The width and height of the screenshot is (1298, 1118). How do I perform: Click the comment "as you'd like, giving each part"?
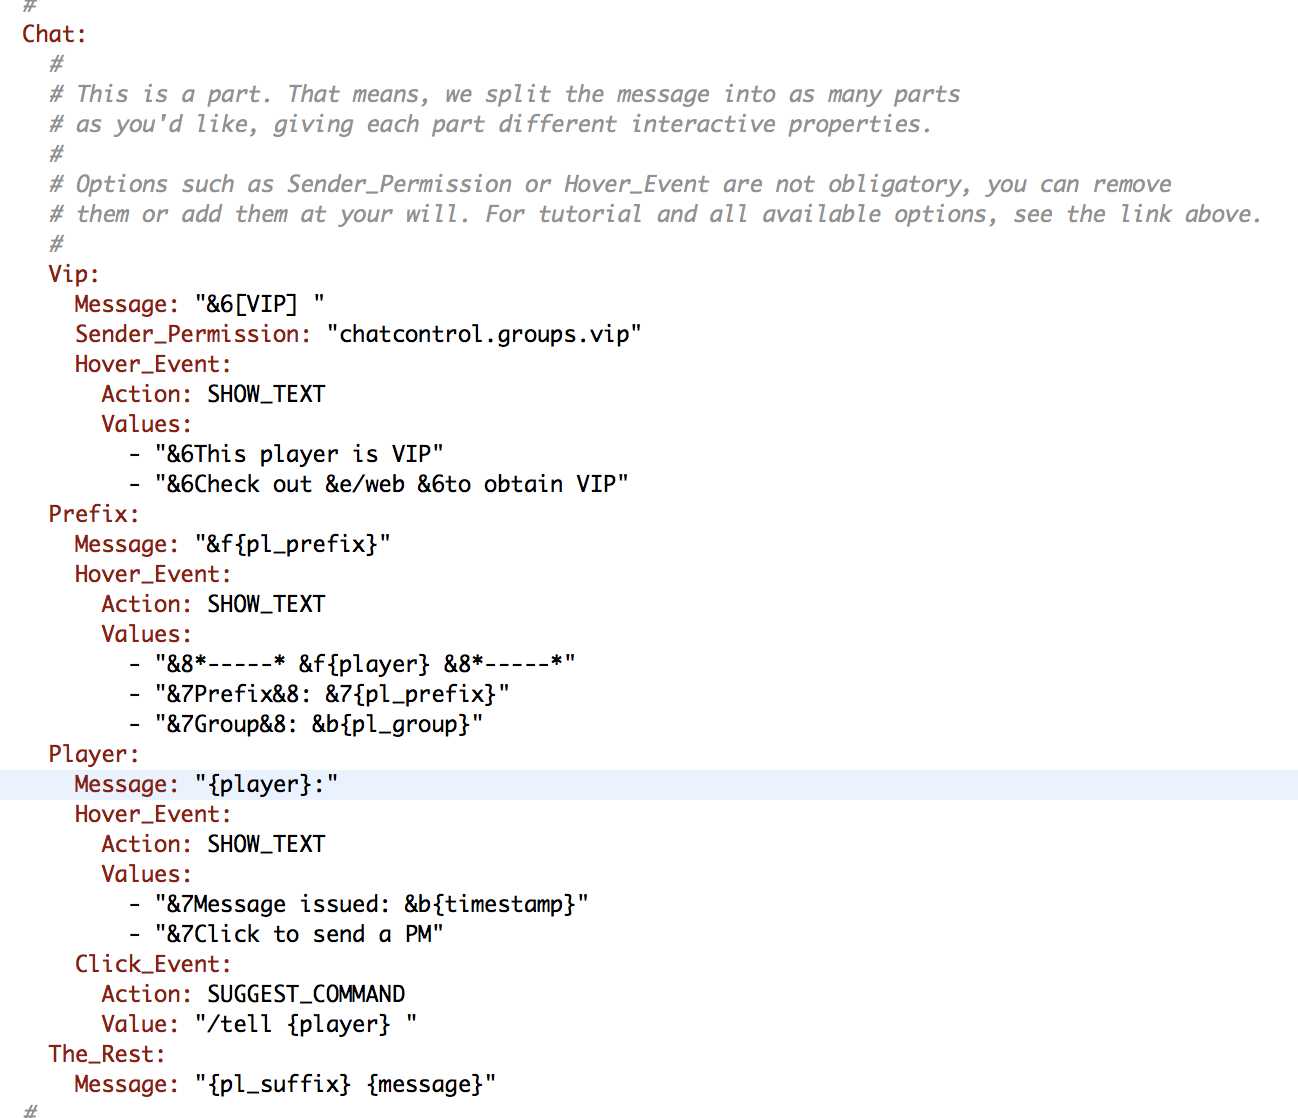coord(491,124)
